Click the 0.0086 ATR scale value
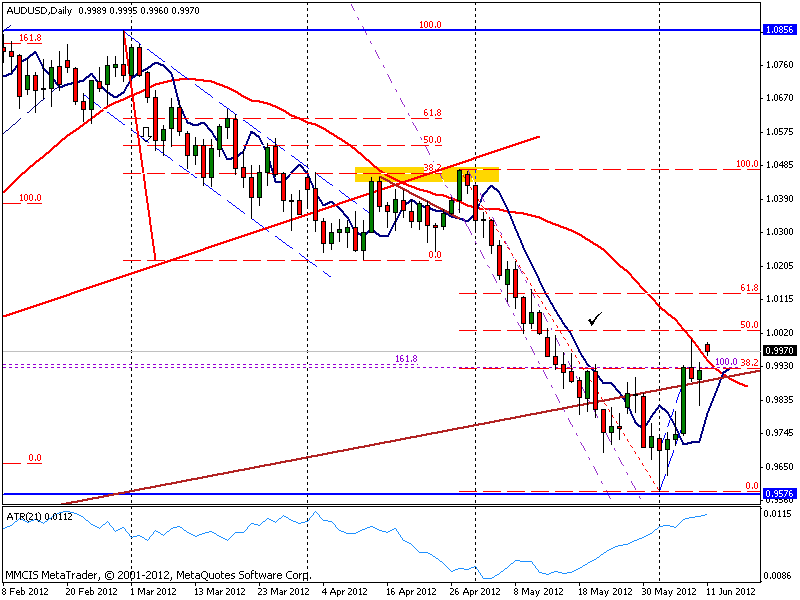The width and height of the screenshot is (800, 600). pos(778,576)
